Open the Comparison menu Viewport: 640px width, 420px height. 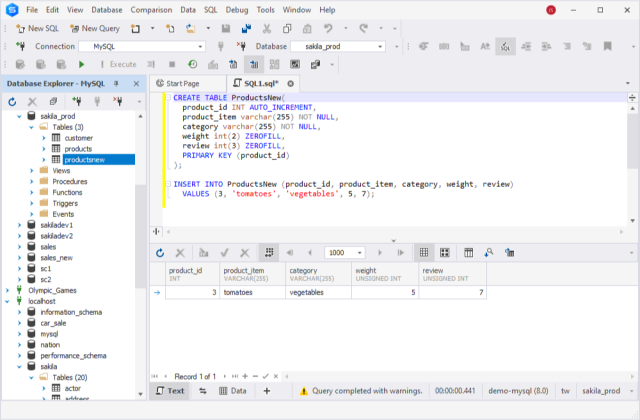pos(151,10)
